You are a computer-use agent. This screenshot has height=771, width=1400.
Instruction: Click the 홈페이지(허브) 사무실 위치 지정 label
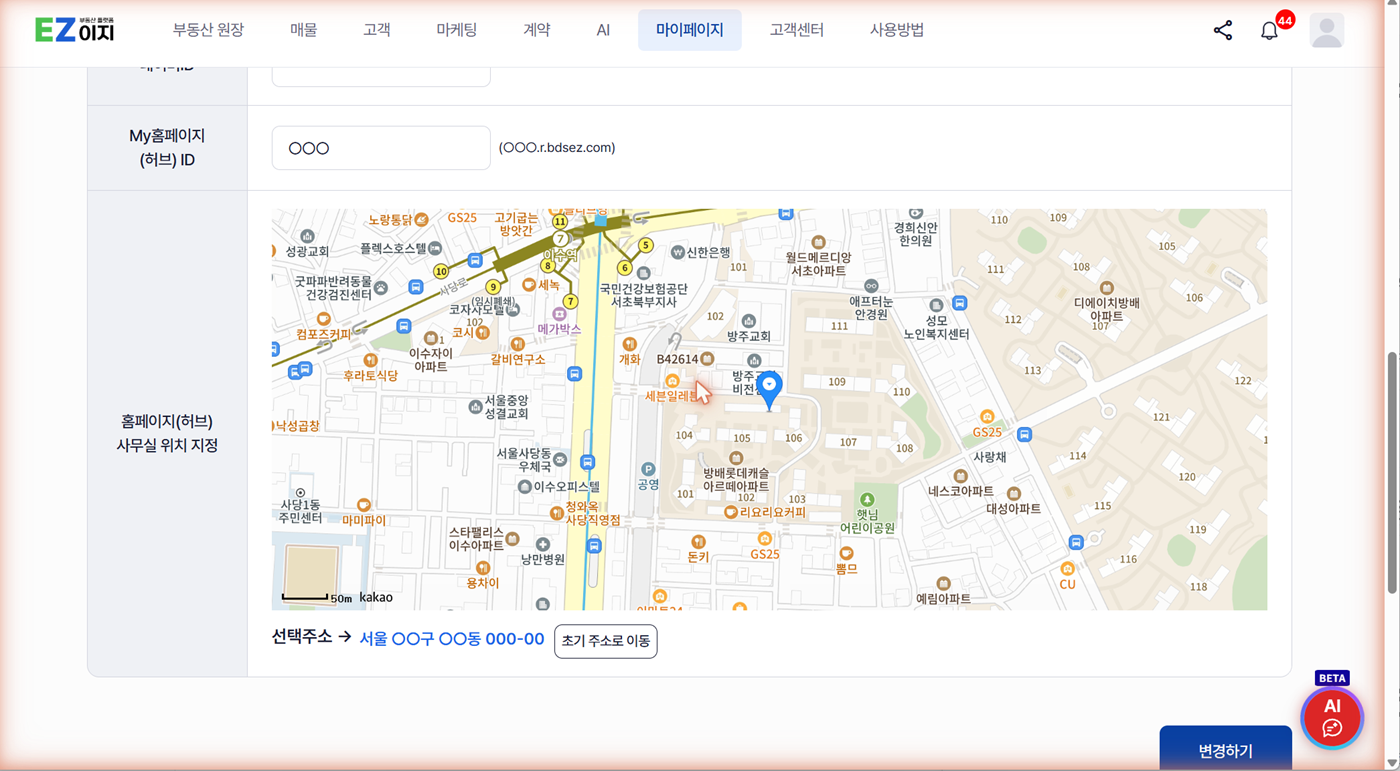point(167,433)
